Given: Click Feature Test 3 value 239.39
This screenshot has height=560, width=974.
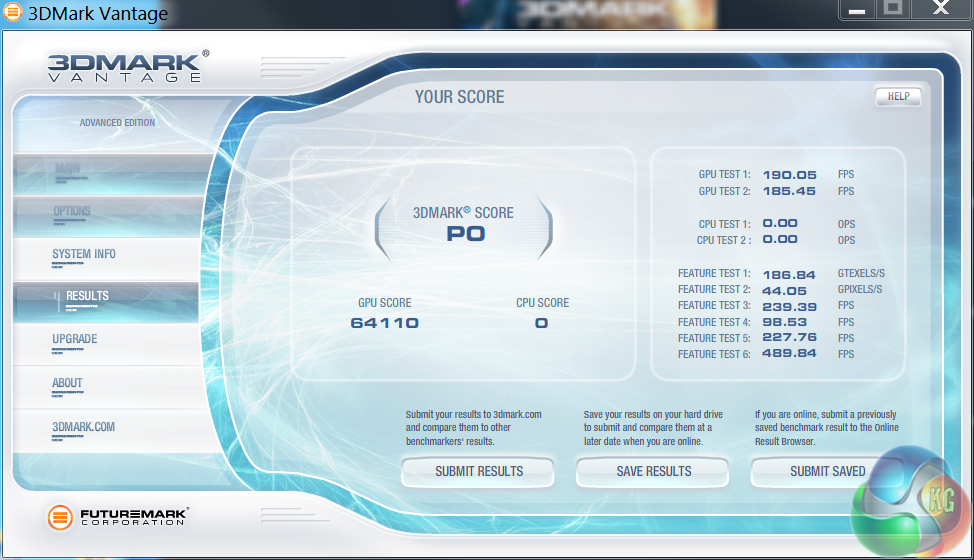Looking at the screenshot, I should [x=790, y=307].
